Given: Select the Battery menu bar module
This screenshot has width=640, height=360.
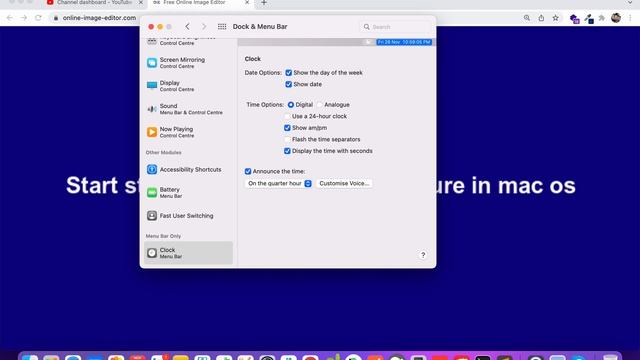Looking at the screenshot, I should pyautogui.click(x=188, y=193).
